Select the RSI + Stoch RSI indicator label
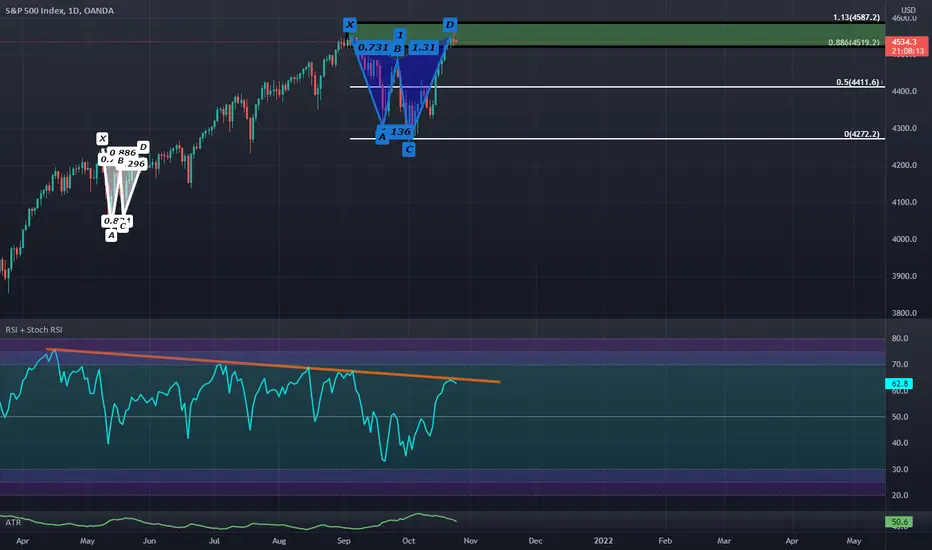 click(34, 330)
